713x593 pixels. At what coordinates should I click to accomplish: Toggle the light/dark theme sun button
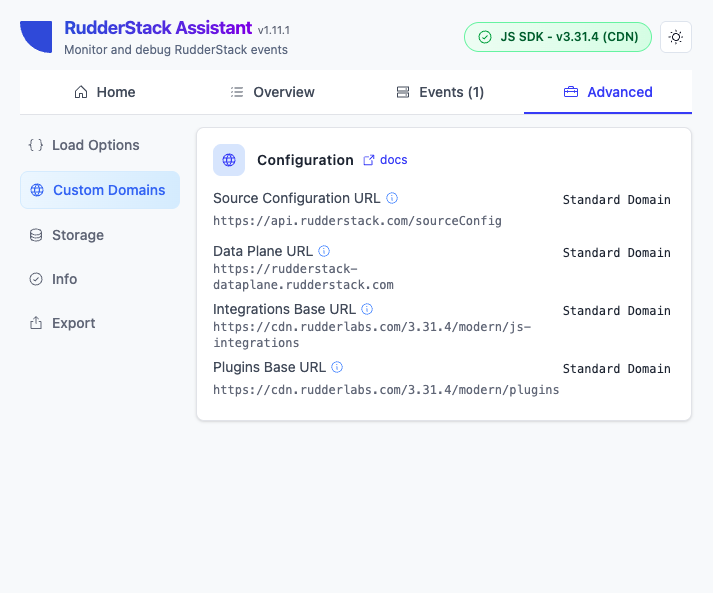[x=676, y=37]
